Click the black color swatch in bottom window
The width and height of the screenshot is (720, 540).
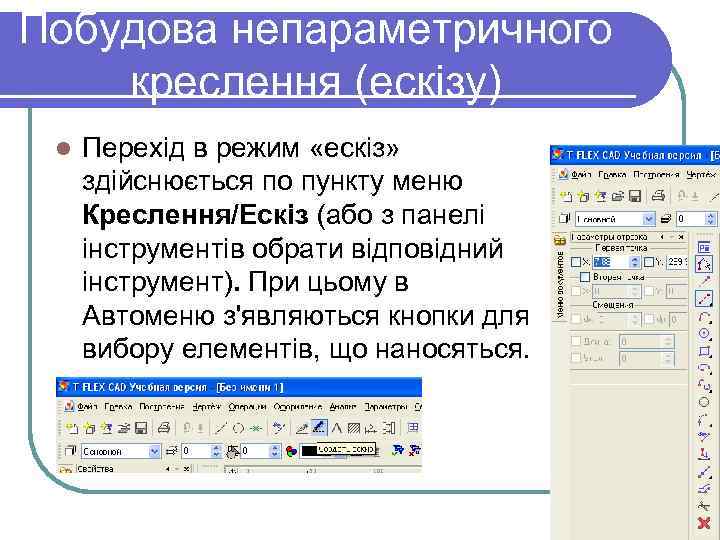(x=309, y=451)
